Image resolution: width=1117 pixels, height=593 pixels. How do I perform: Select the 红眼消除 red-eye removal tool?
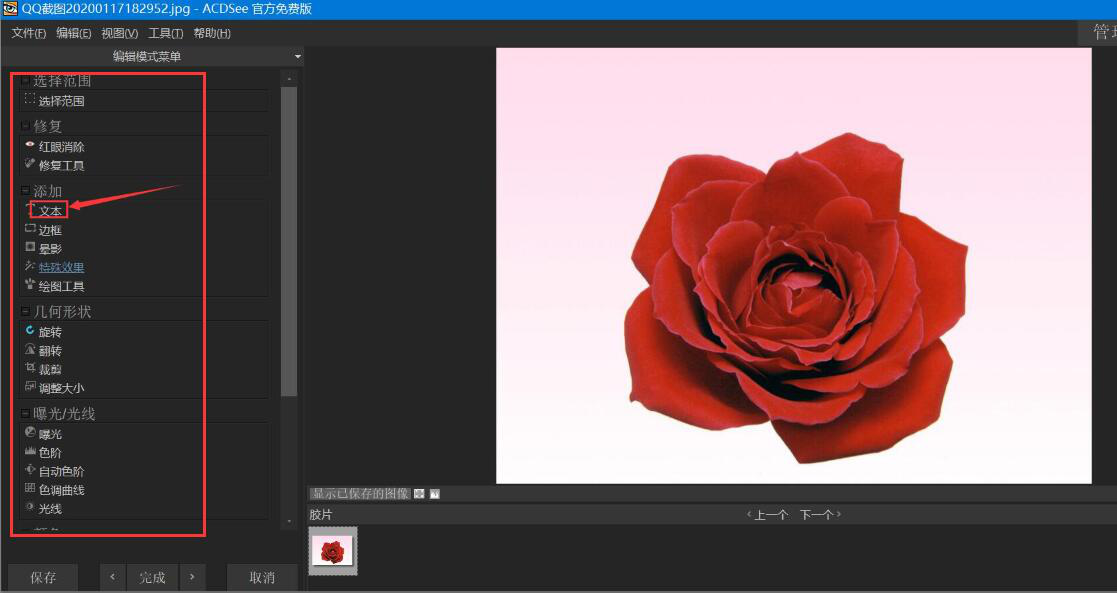(61, 147)
